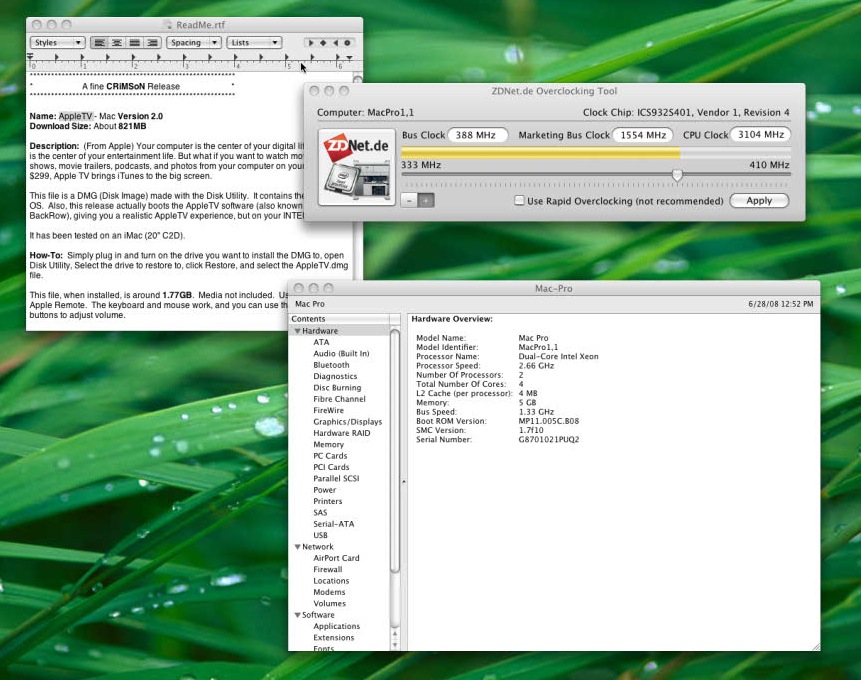861x680 pixels.
Task: Select Modems under Network
Action: pyautogui.click(x=329, y=592)
